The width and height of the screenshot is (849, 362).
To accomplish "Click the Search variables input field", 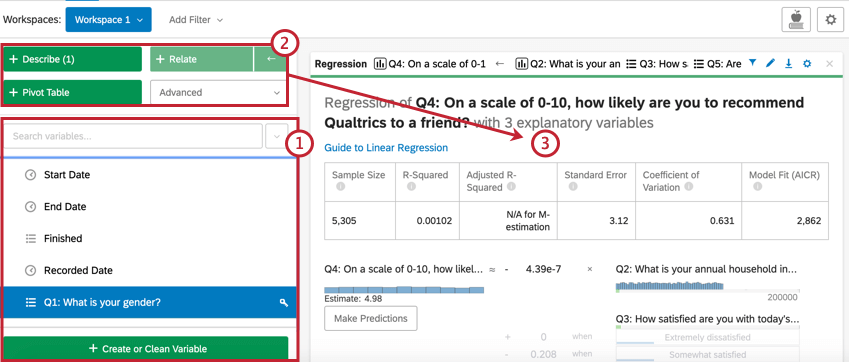I will (133, 136).
